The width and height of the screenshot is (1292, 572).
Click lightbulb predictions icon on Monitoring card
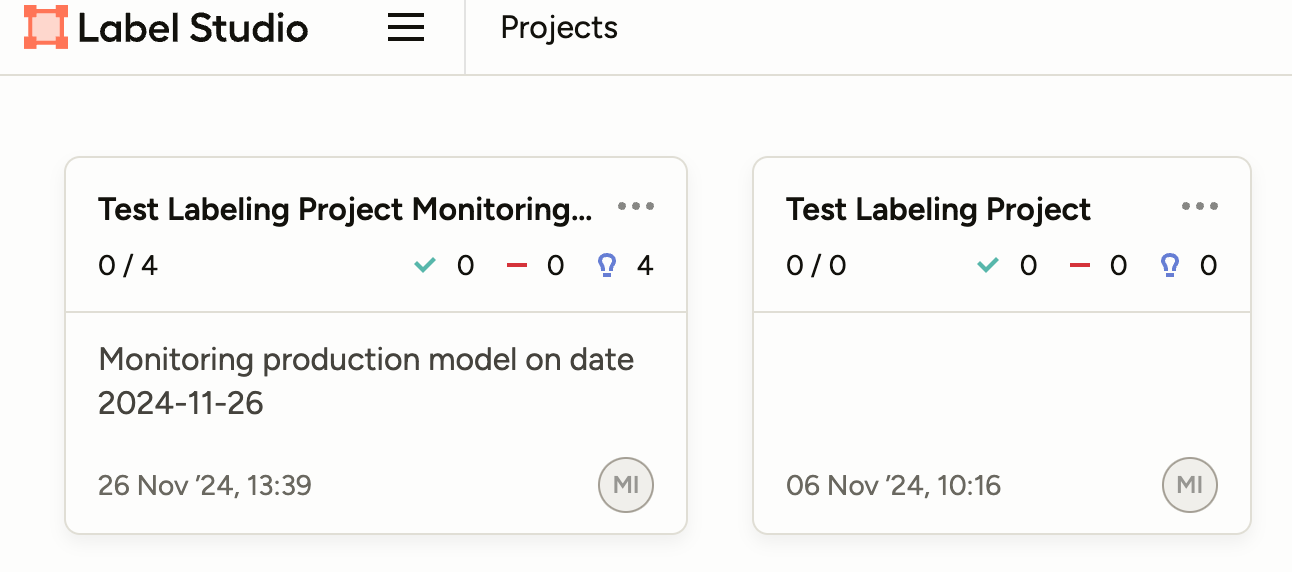pyautogui.click(x=606, y=265)
